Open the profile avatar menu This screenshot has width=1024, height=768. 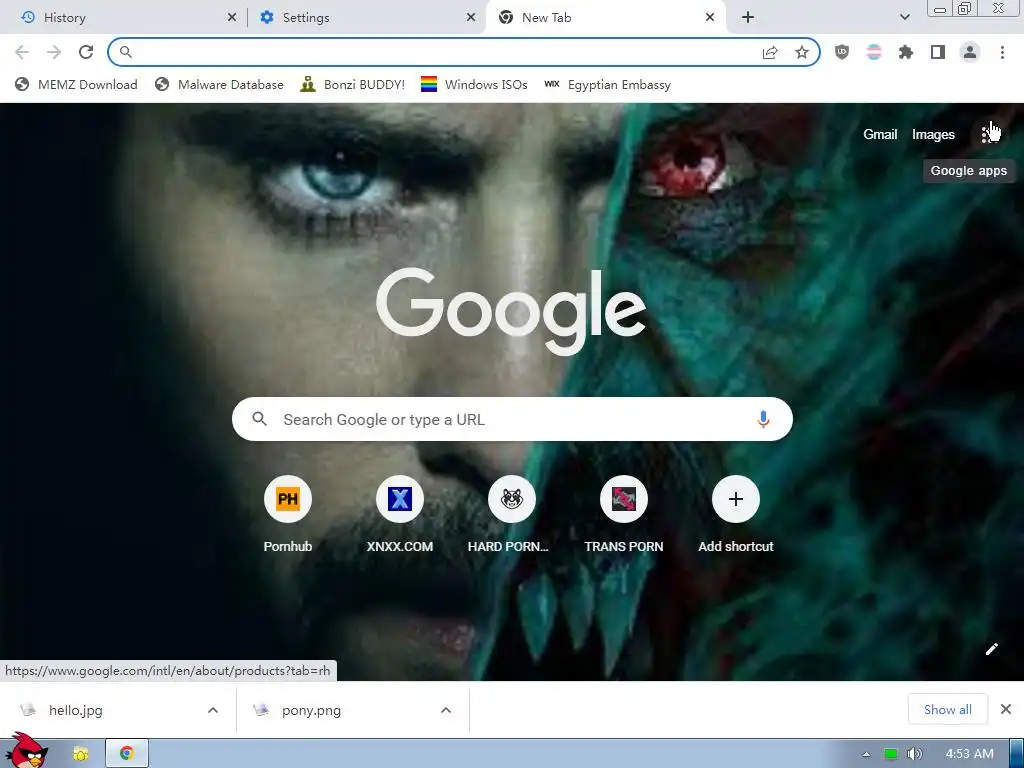tap(970, 52)
